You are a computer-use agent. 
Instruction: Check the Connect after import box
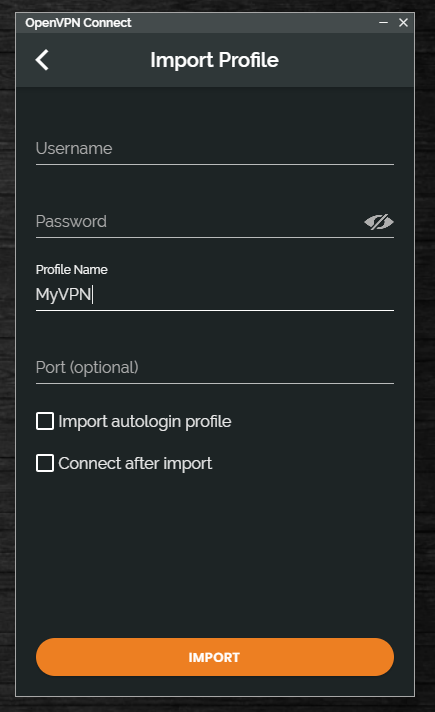(x=45, y=464)
